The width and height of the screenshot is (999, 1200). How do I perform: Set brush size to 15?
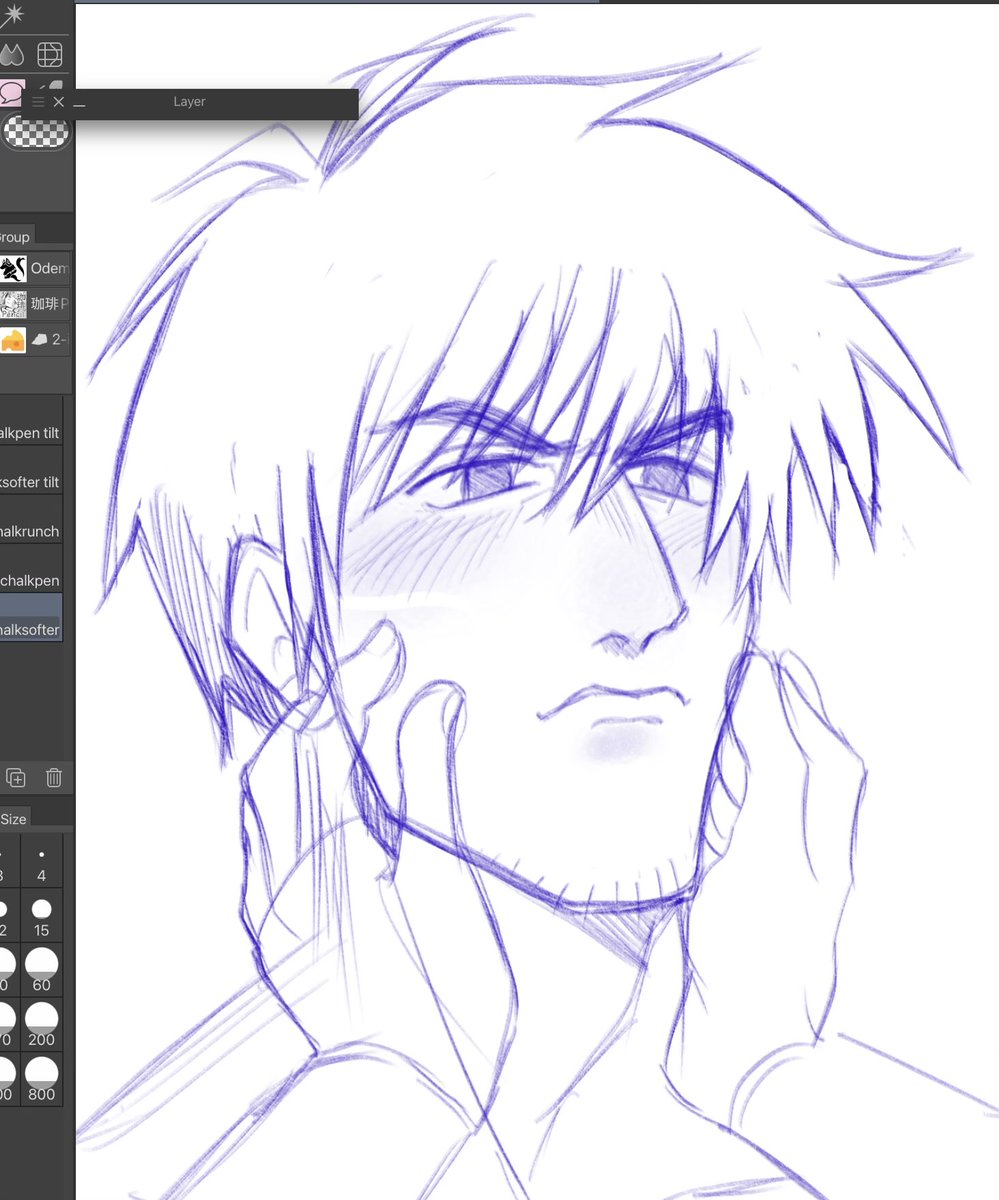[41, 916]
